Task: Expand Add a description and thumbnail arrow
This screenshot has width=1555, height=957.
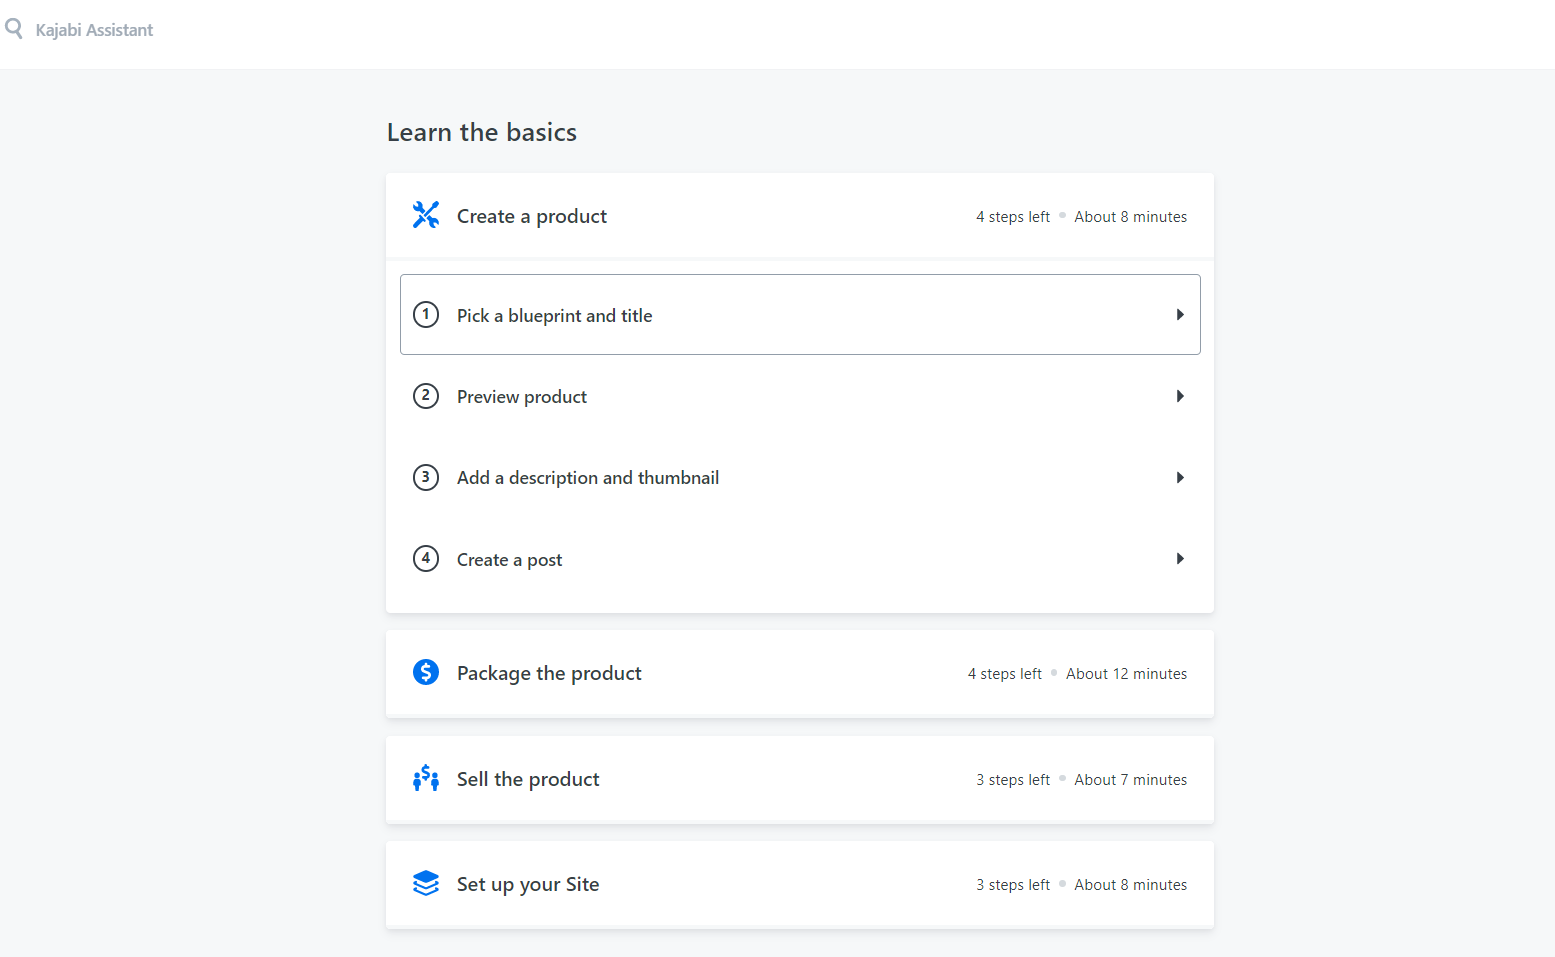Action: [1180, 478]
